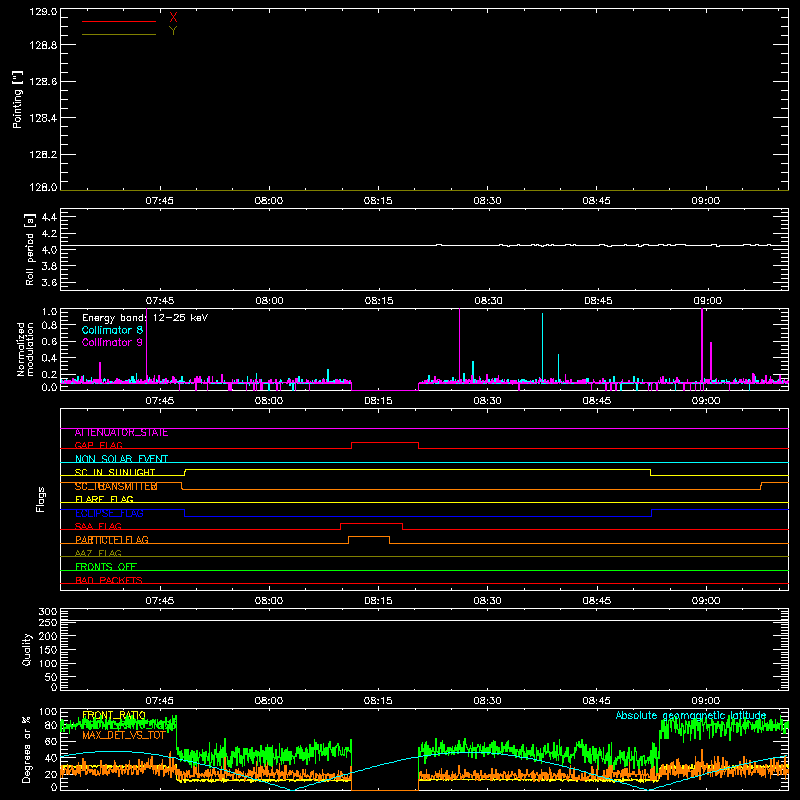The height and width of the screenshot is (800, 800).
Task: Click 08:00 tick under Flags plot
Action: click(269, 601)
